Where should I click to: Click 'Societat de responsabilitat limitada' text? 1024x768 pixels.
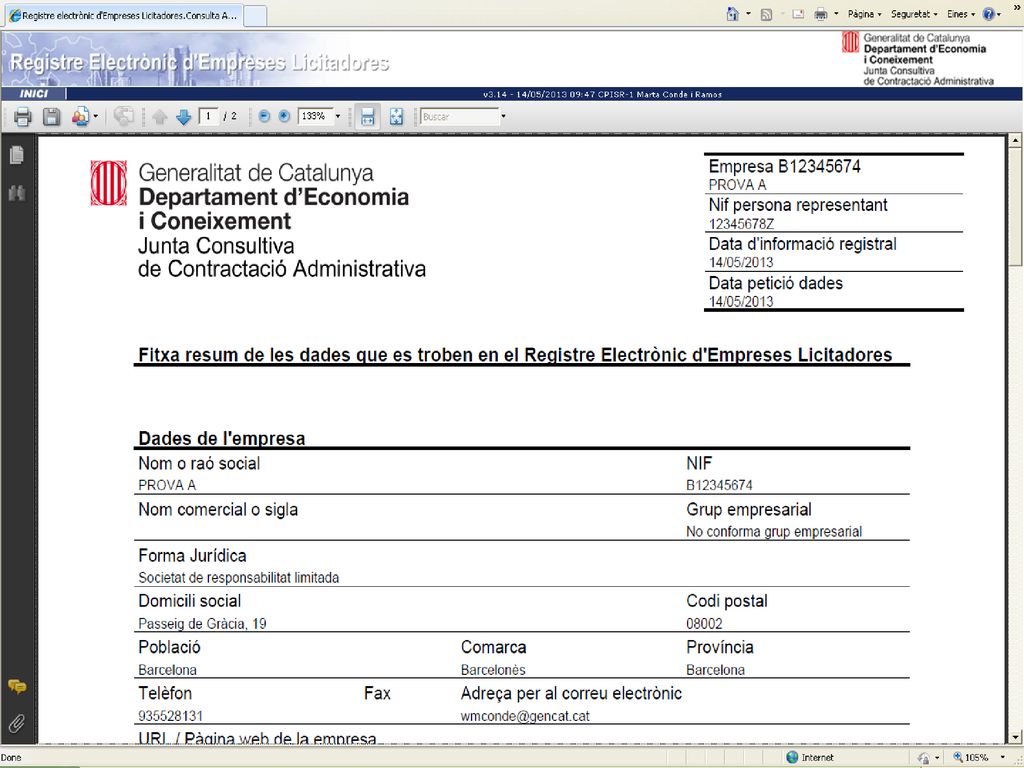click(238, 578)
